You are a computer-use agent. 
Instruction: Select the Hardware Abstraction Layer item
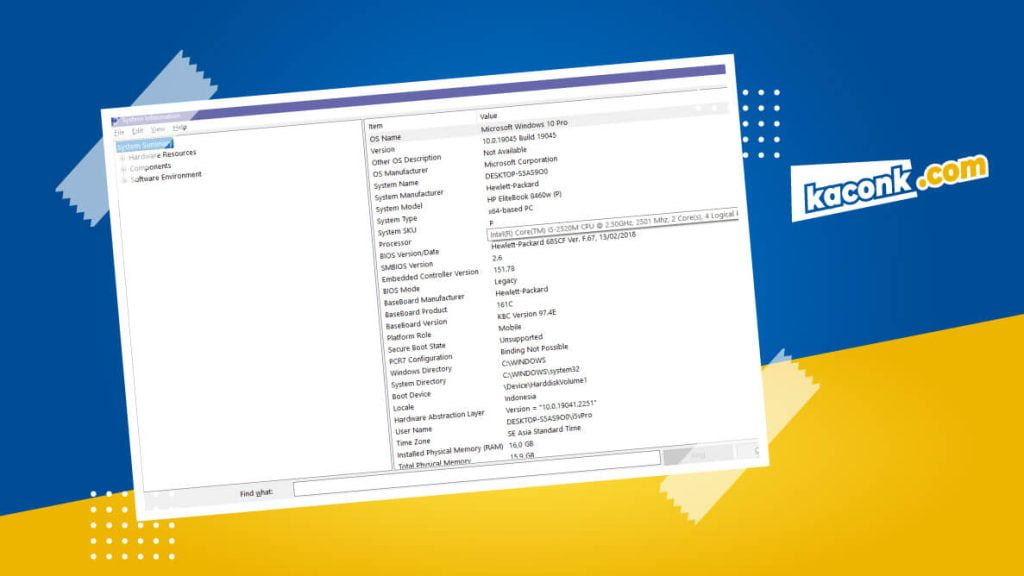tap(440, 416)
